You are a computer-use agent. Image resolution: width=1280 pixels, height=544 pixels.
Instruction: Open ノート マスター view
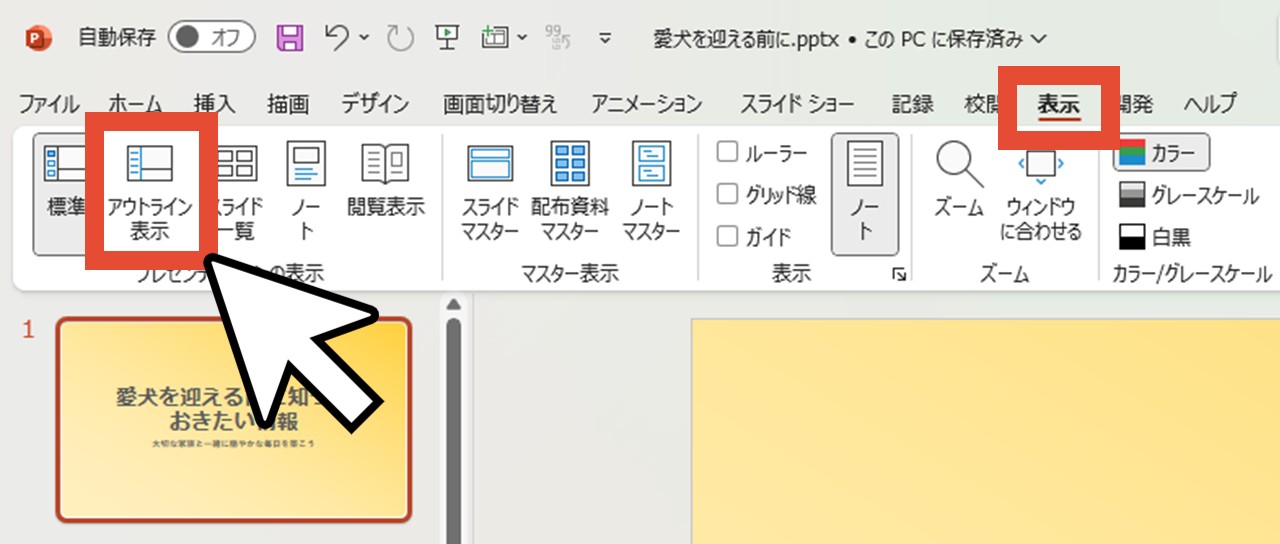[651, 193]
